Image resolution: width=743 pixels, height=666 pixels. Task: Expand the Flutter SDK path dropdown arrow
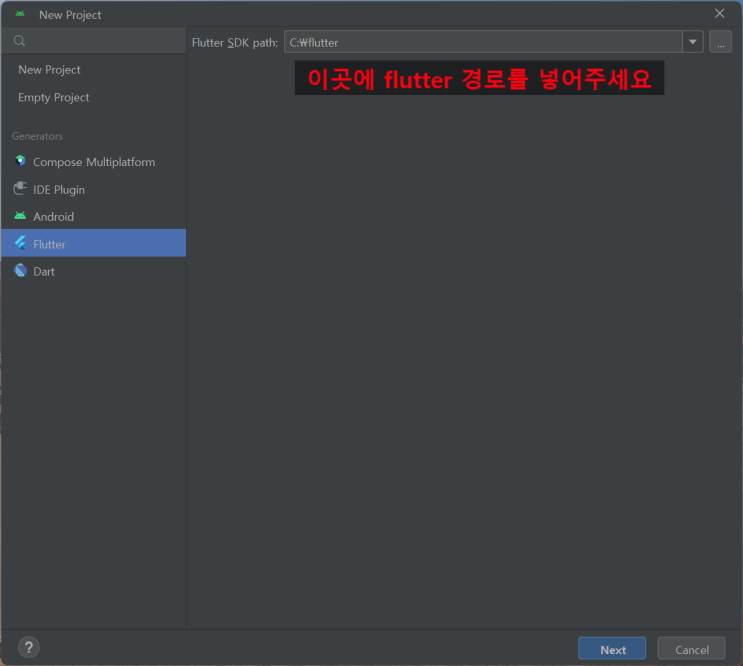[x=693, y=42]
